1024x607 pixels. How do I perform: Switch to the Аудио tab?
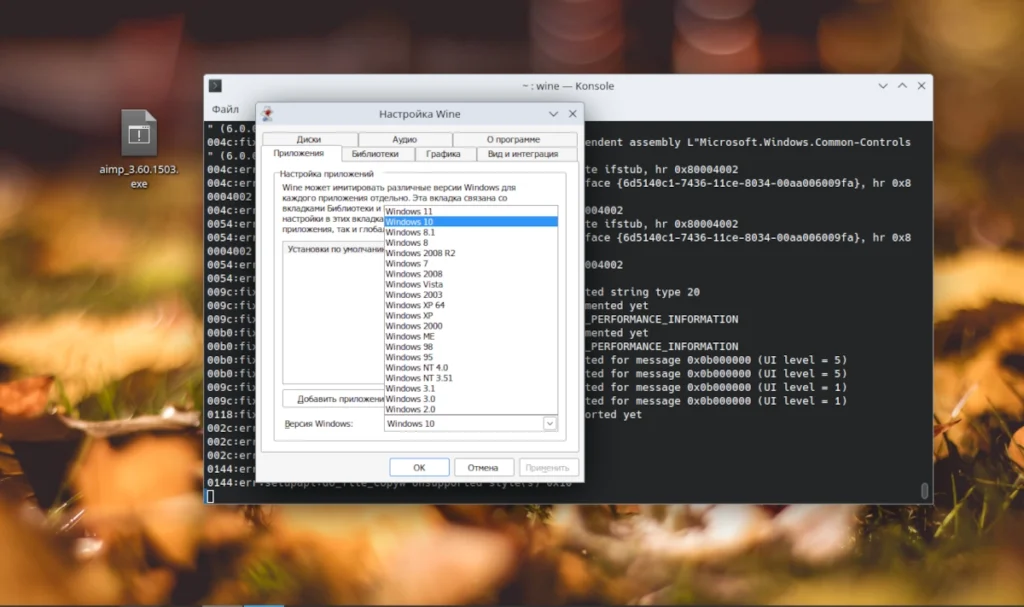click(x=405, y=139)
